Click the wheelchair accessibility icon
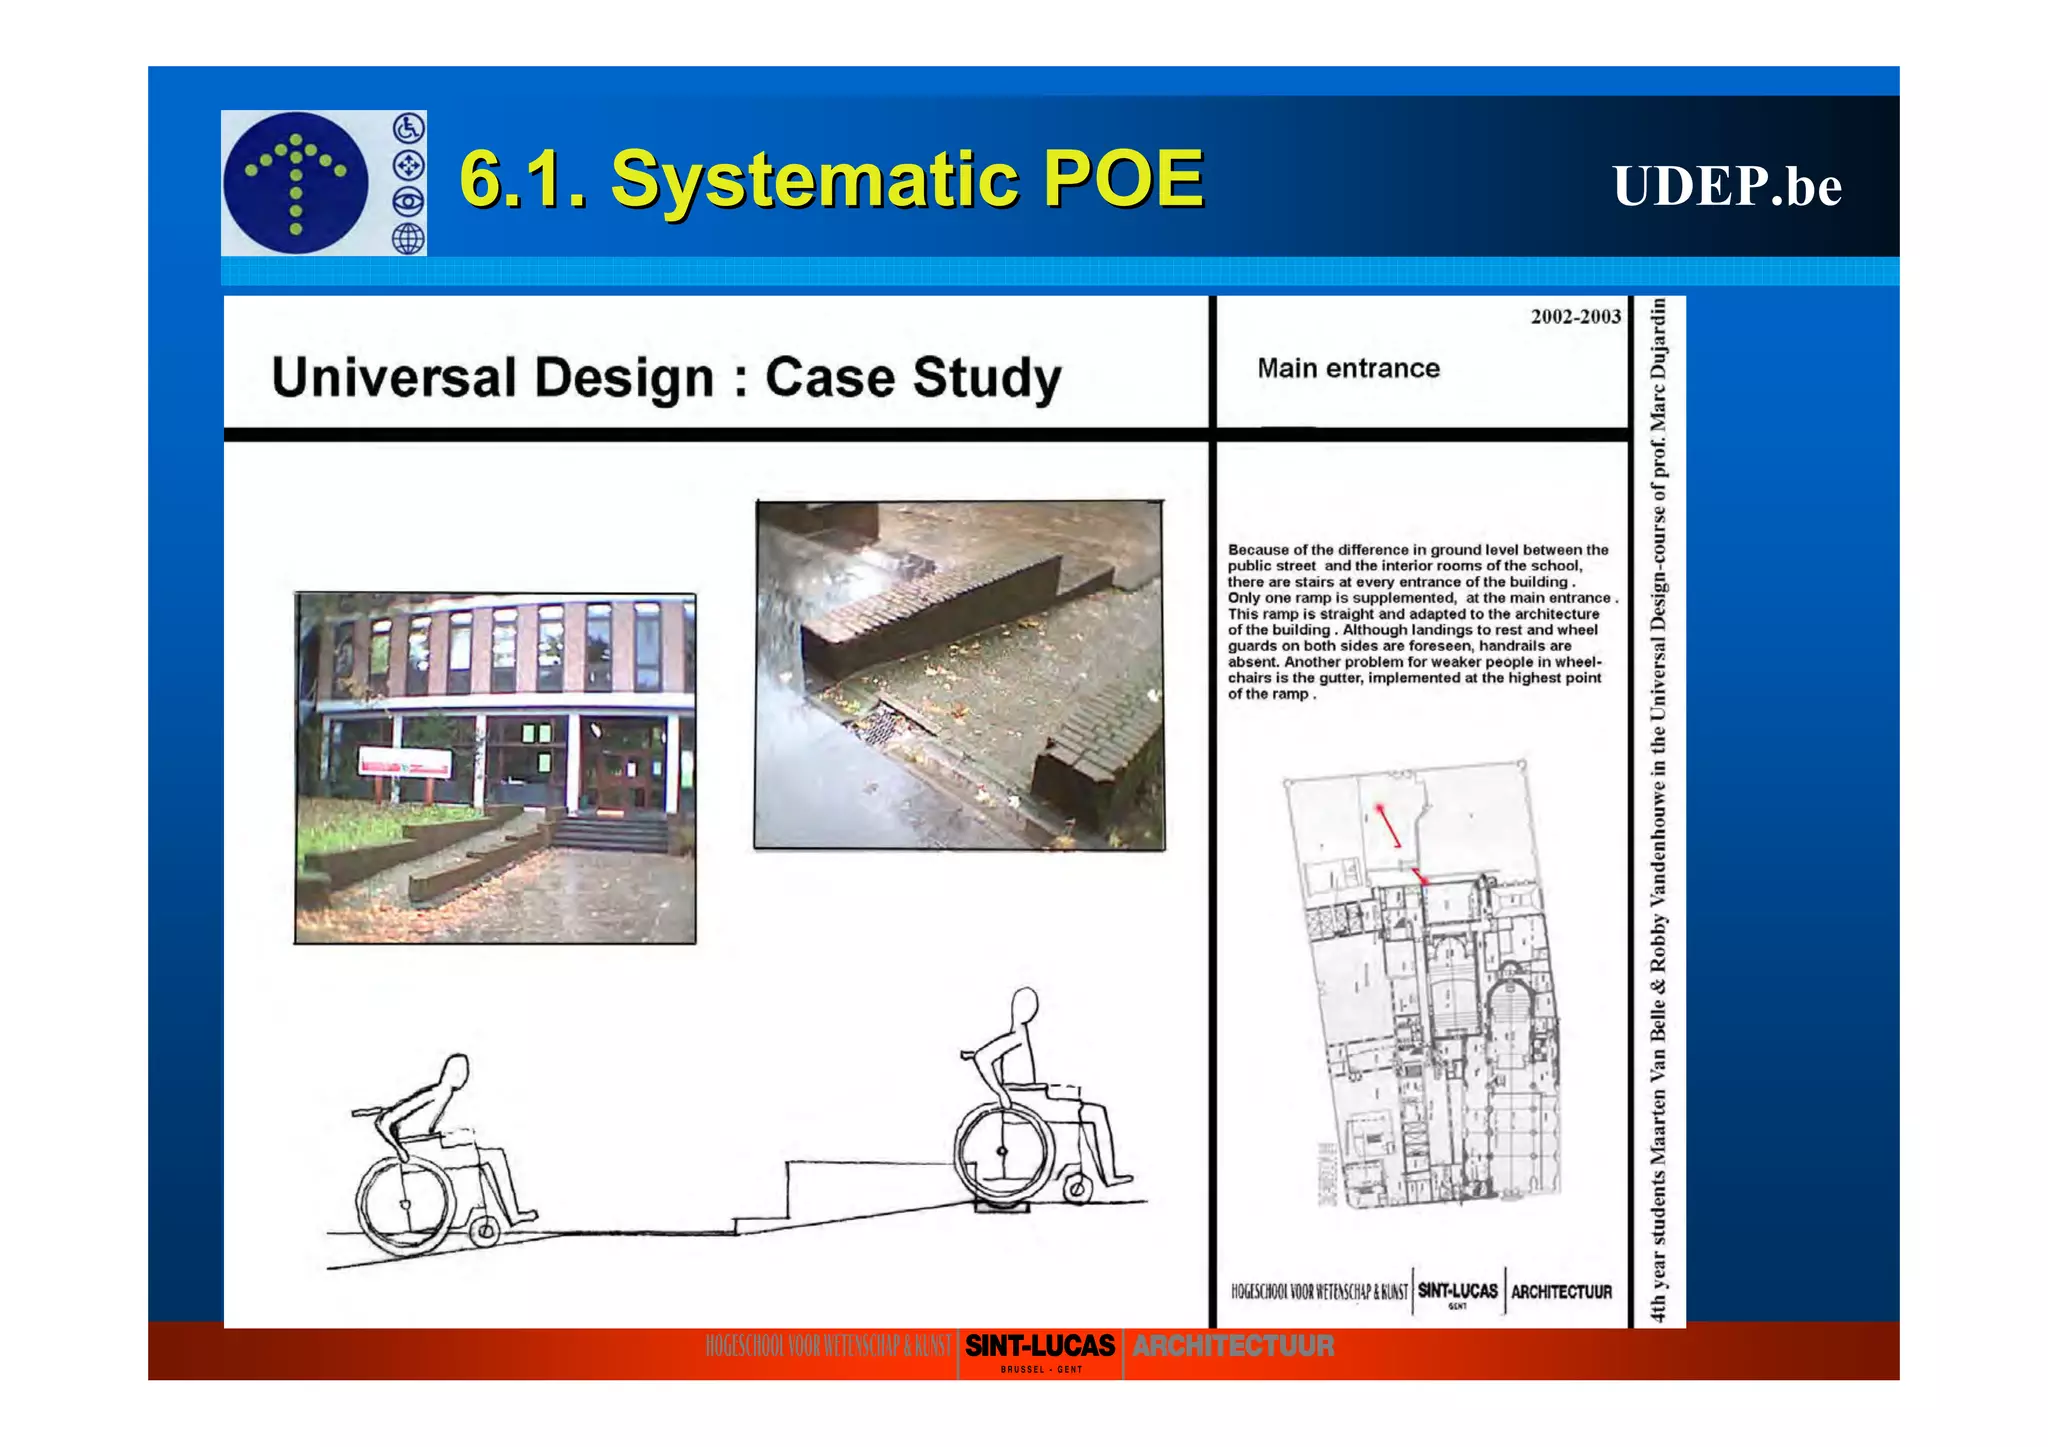Viewport: 2048px width, 1447px height. point(408,128)
